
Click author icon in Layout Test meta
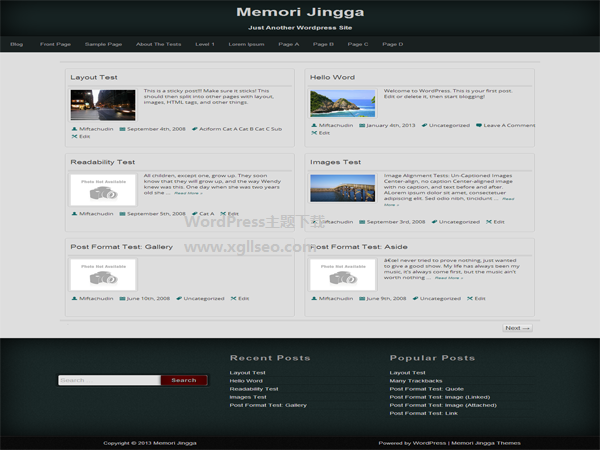(74, 129)
